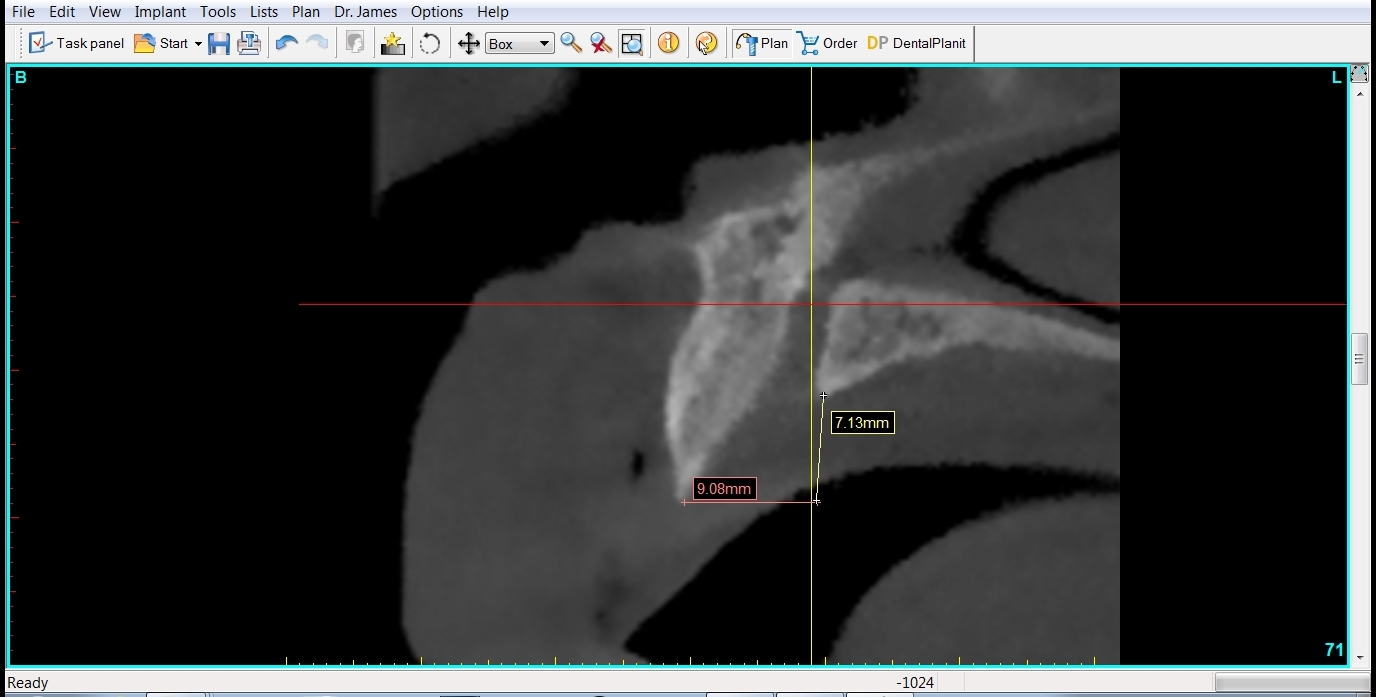
Task: Click the vertical scrollbar slice thumb
Action: [1359, 359]
